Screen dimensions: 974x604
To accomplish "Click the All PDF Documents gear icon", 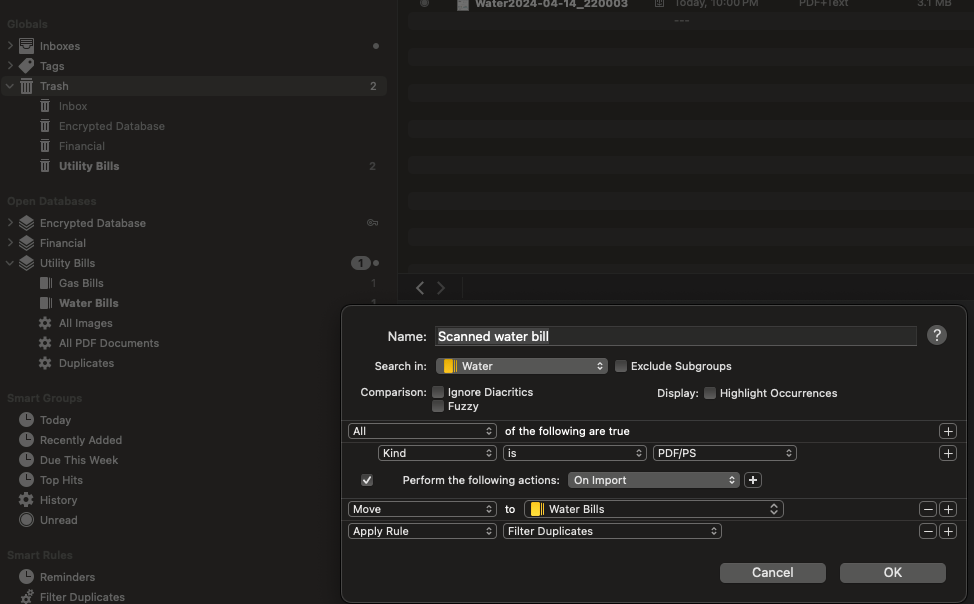I will (x=45, y=342).
